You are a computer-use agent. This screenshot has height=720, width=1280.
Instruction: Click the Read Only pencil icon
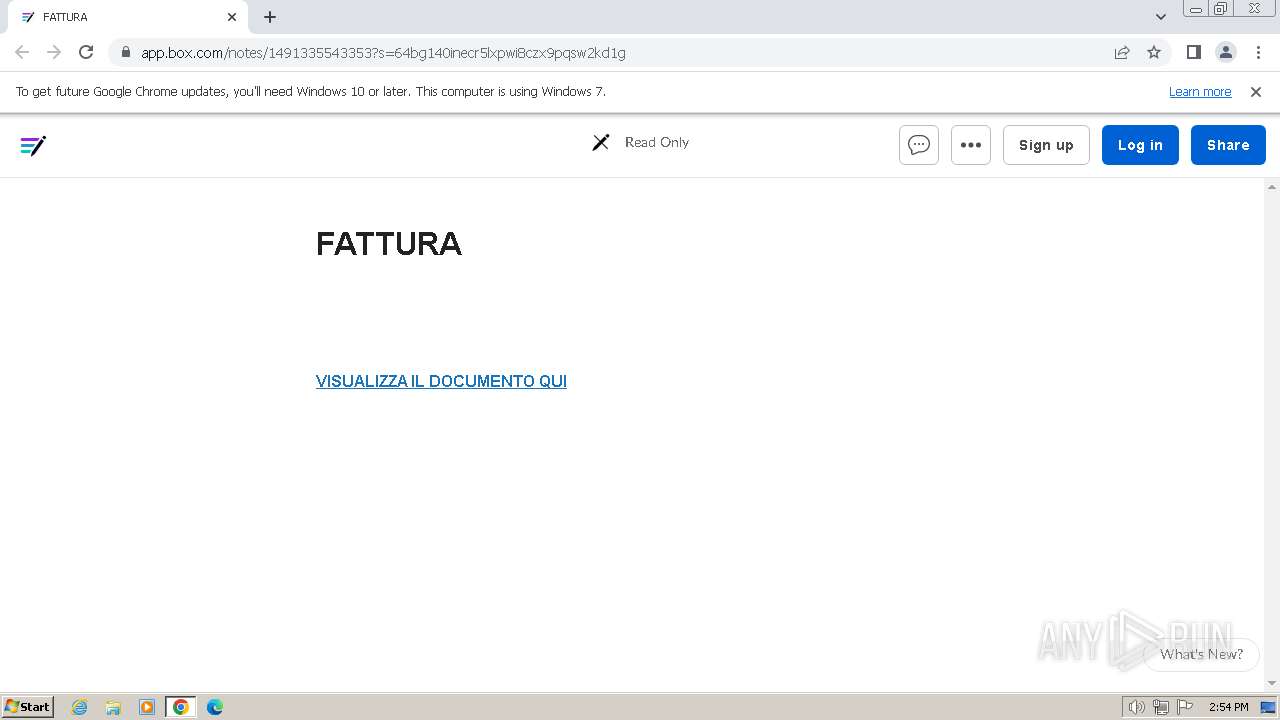click(x=601, y=143)
